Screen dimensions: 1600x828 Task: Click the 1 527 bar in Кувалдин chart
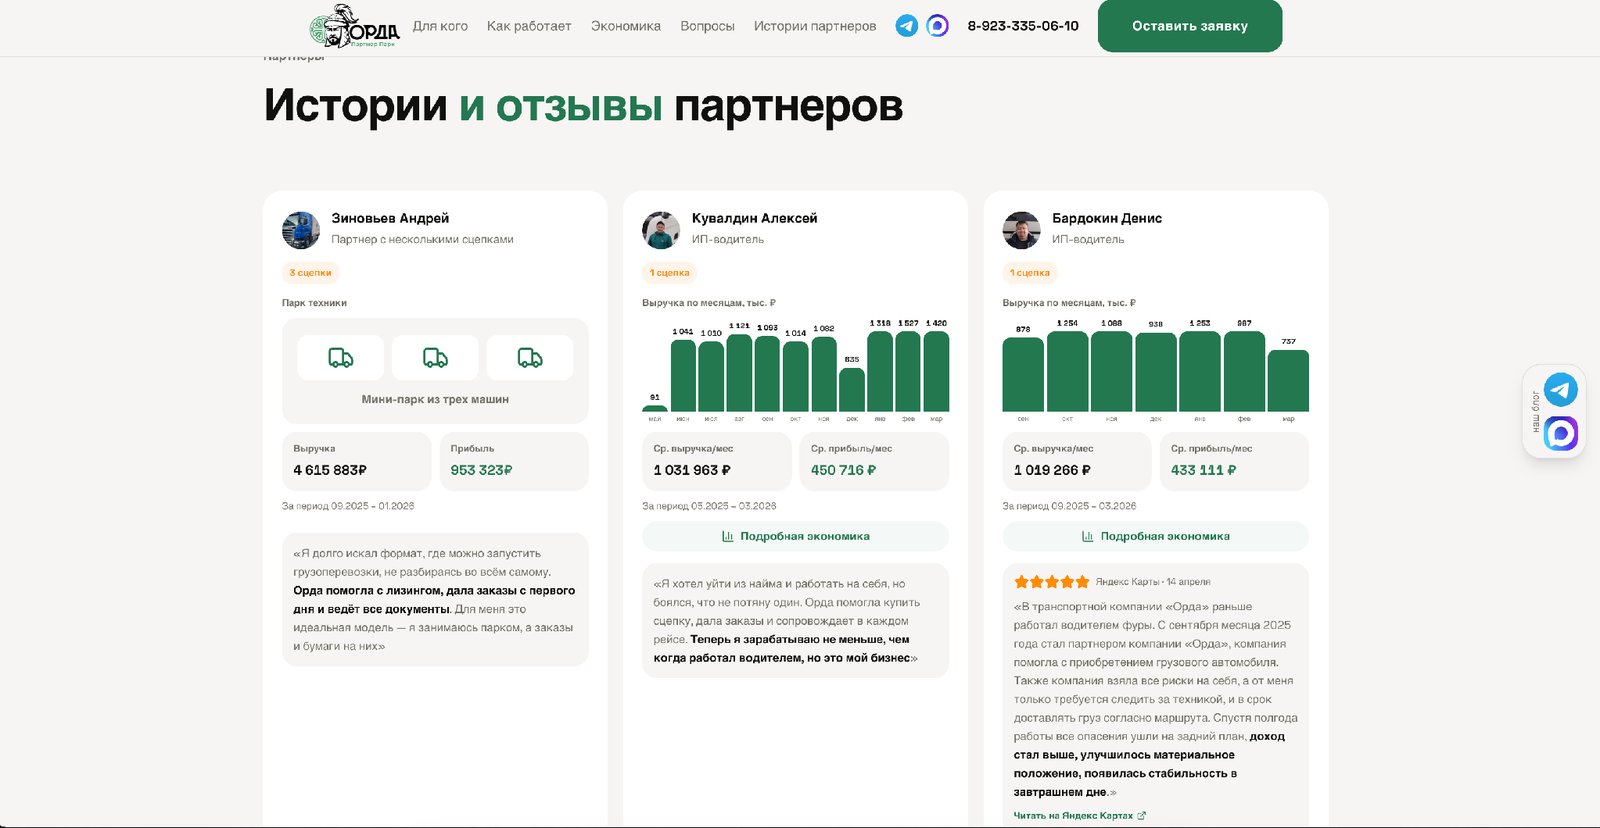point(908,371)
